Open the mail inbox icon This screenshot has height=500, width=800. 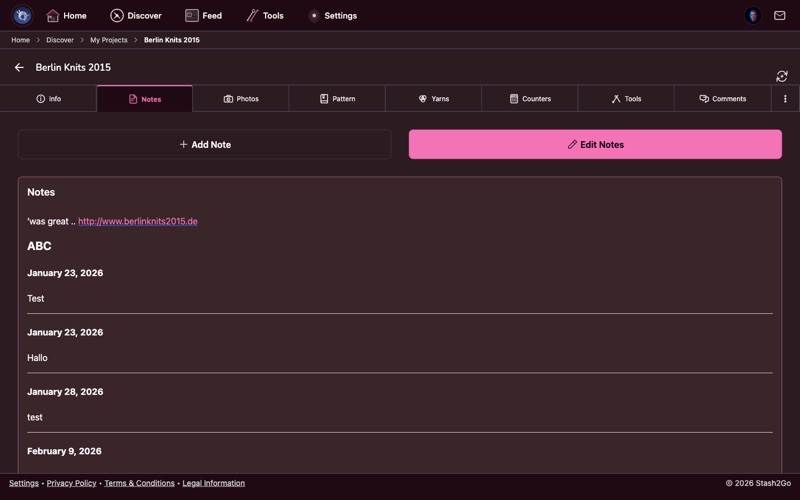click(780, 15)
